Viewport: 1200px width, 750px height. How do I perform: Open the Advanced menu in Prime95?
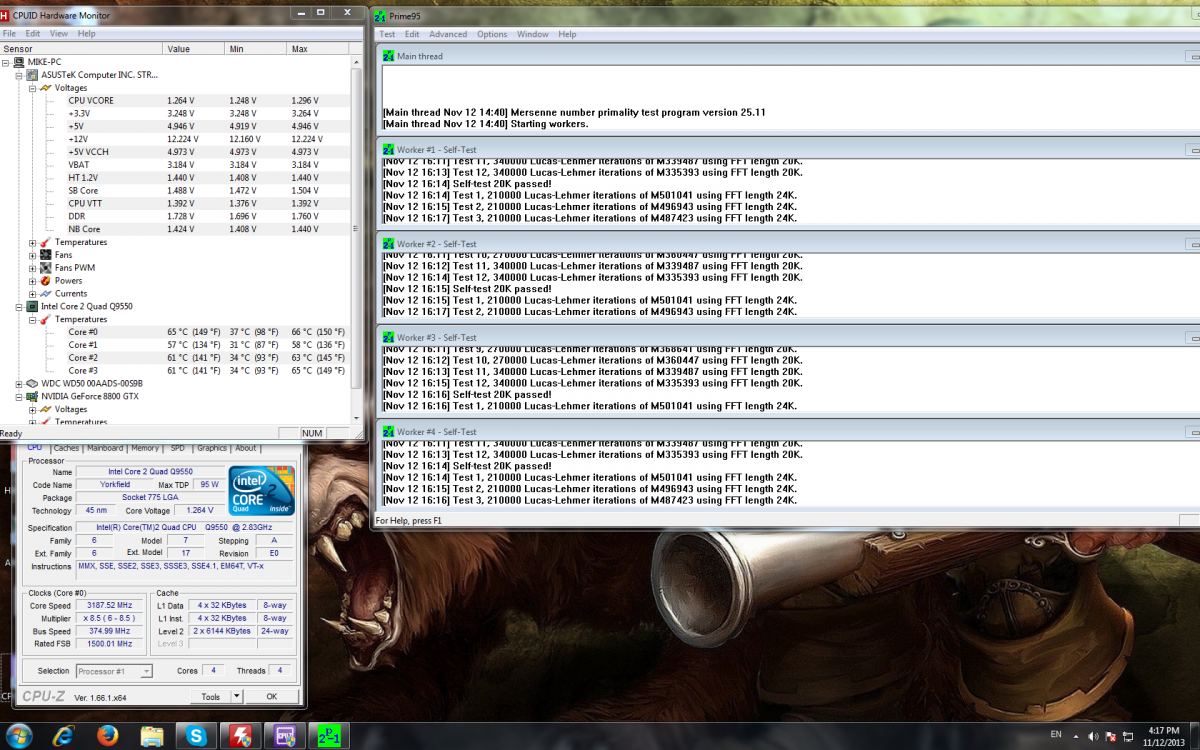click(x=448, y=34)
